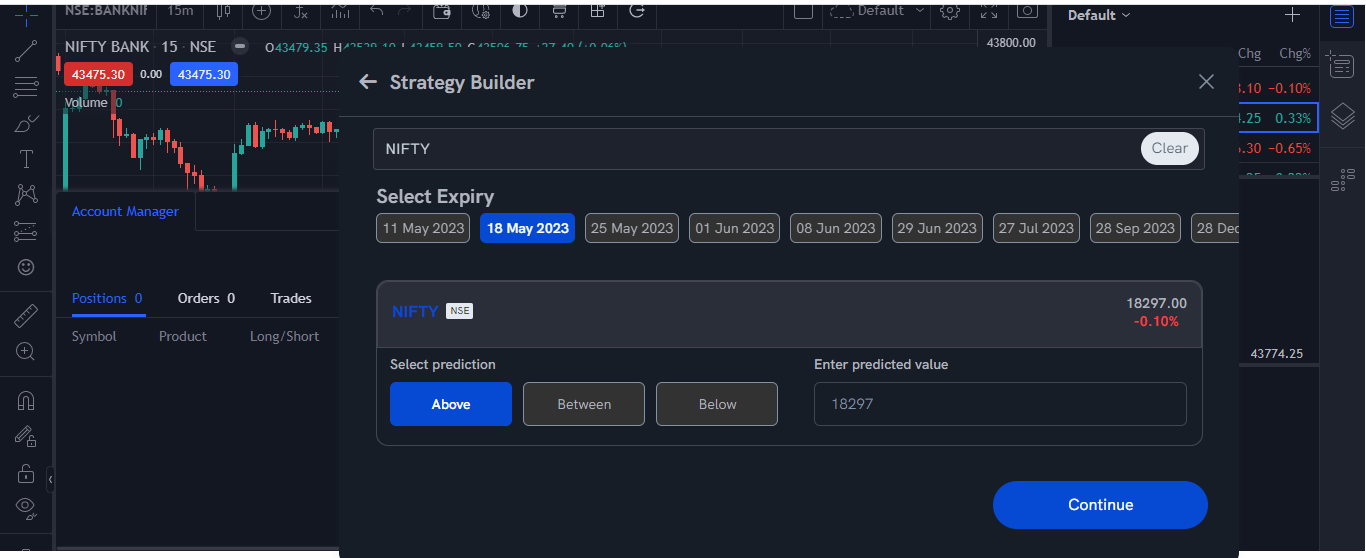Toggle the dark/light theme icon
Screen dimensions: 1366x558
tap(520, 12)
